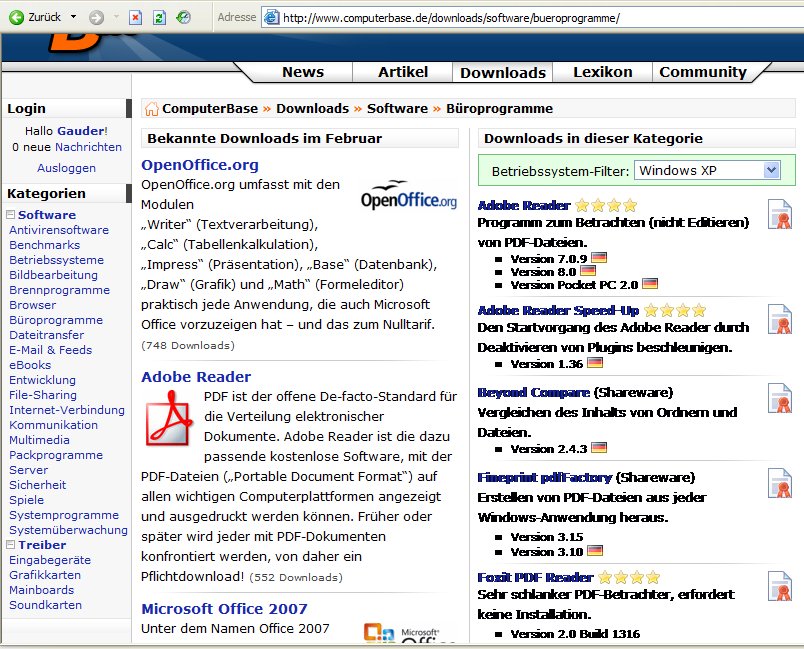The image size is (804, 649).
Task: Open the Betriebssystem-Filter Windows XP dropdown
Action: [707, 170]
